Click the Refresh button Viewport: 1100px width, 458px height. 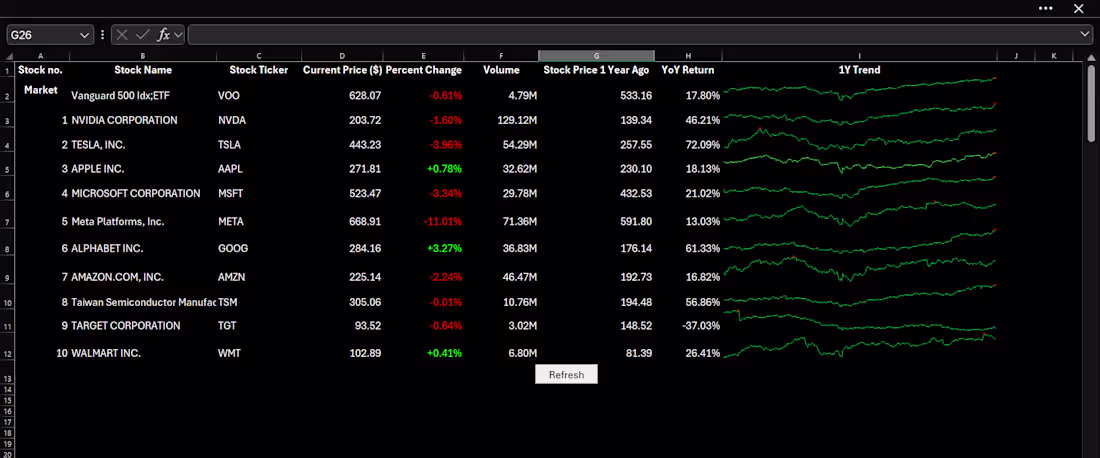[566, 375]
